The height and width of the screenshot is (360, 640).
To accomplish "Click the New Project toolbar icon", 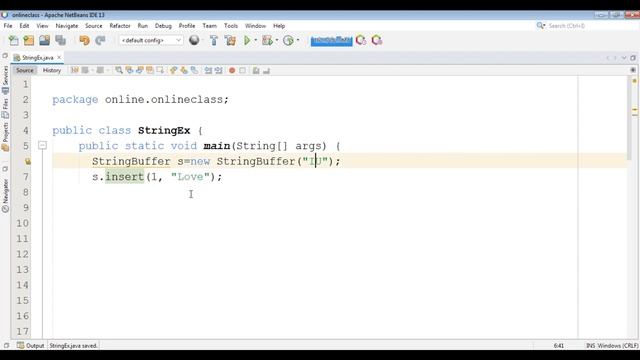I will 29,40.
